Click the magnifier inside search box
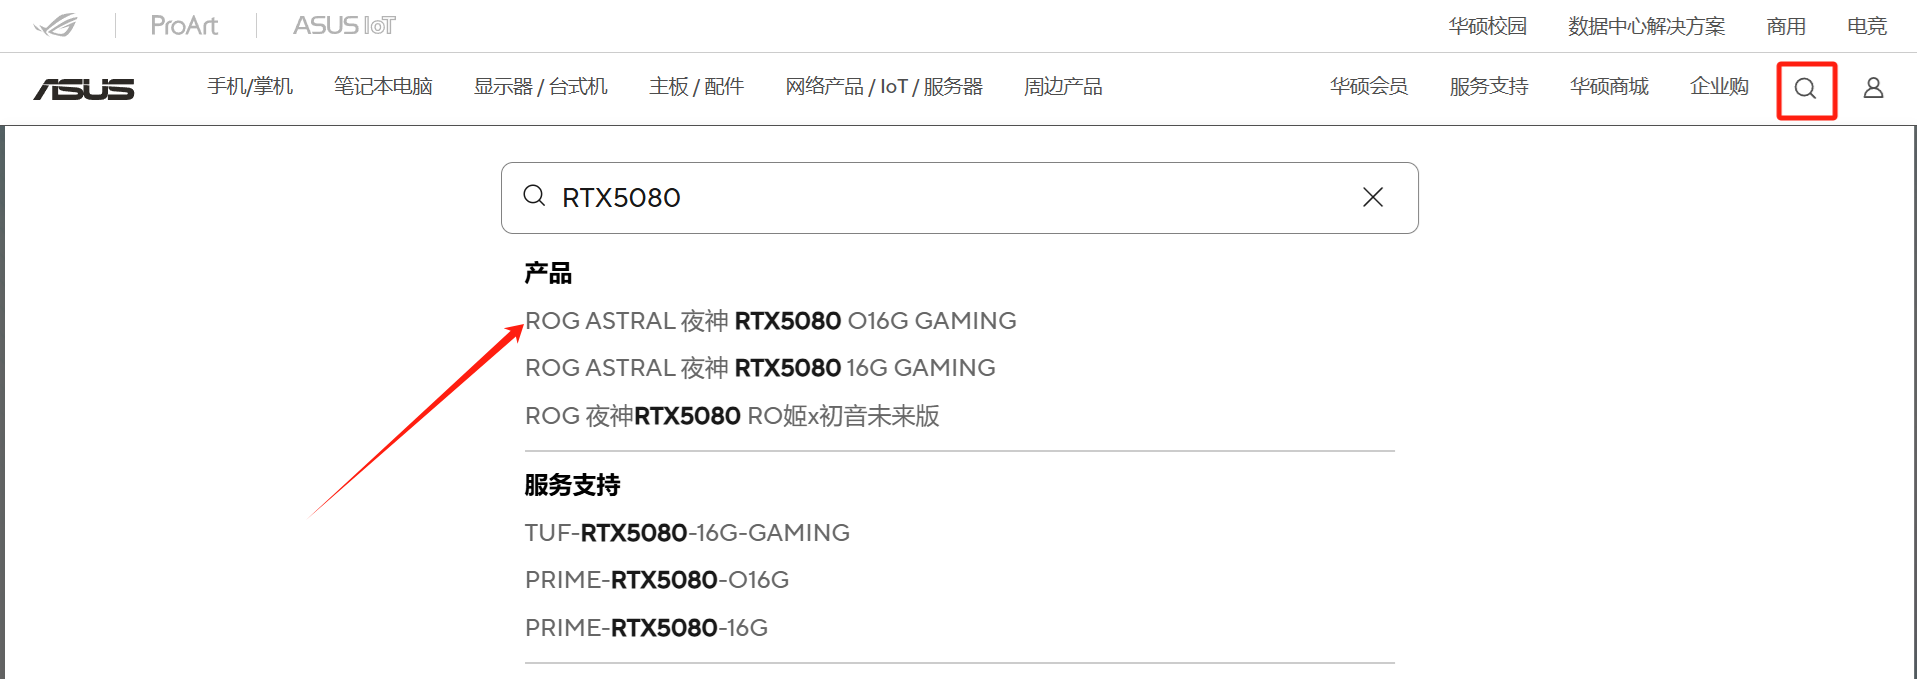Image resolution: width=1917 pixels, height=679 pixels. coord(535,196)
